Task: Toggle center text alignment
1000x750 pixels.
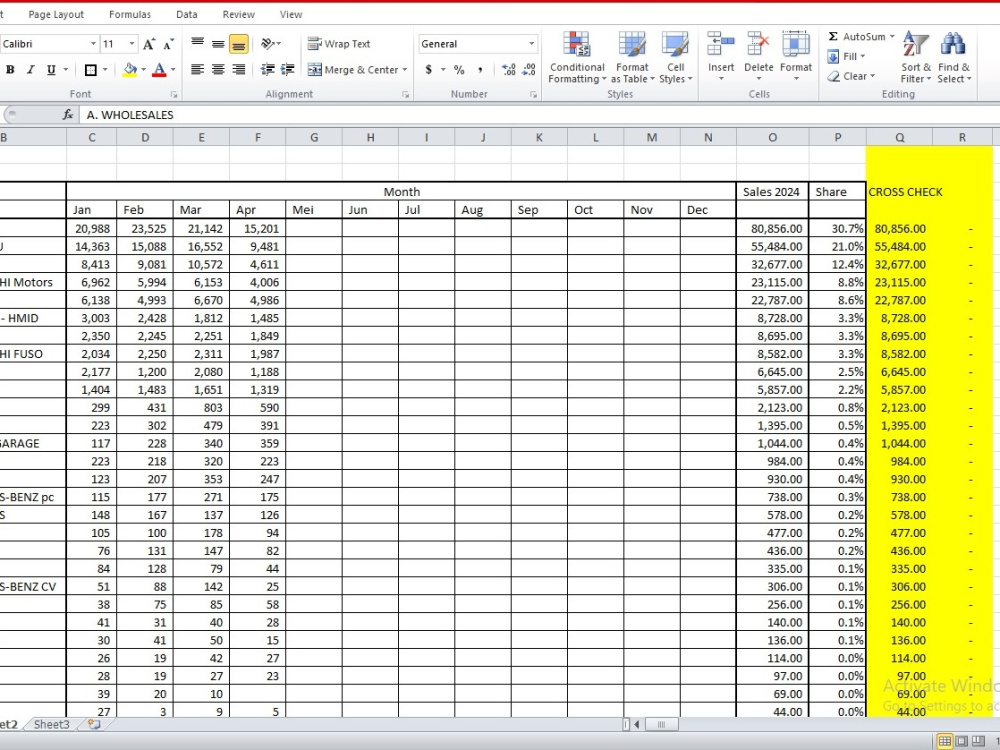Action: point(218,70)
